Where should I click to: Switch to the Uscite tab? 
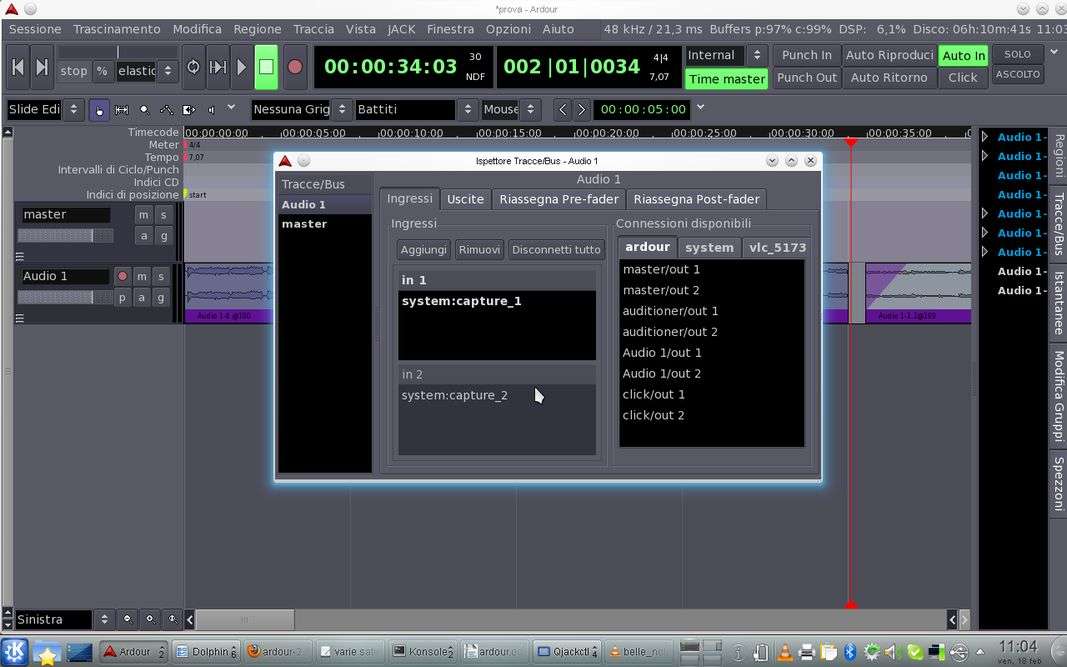(465, 199)
